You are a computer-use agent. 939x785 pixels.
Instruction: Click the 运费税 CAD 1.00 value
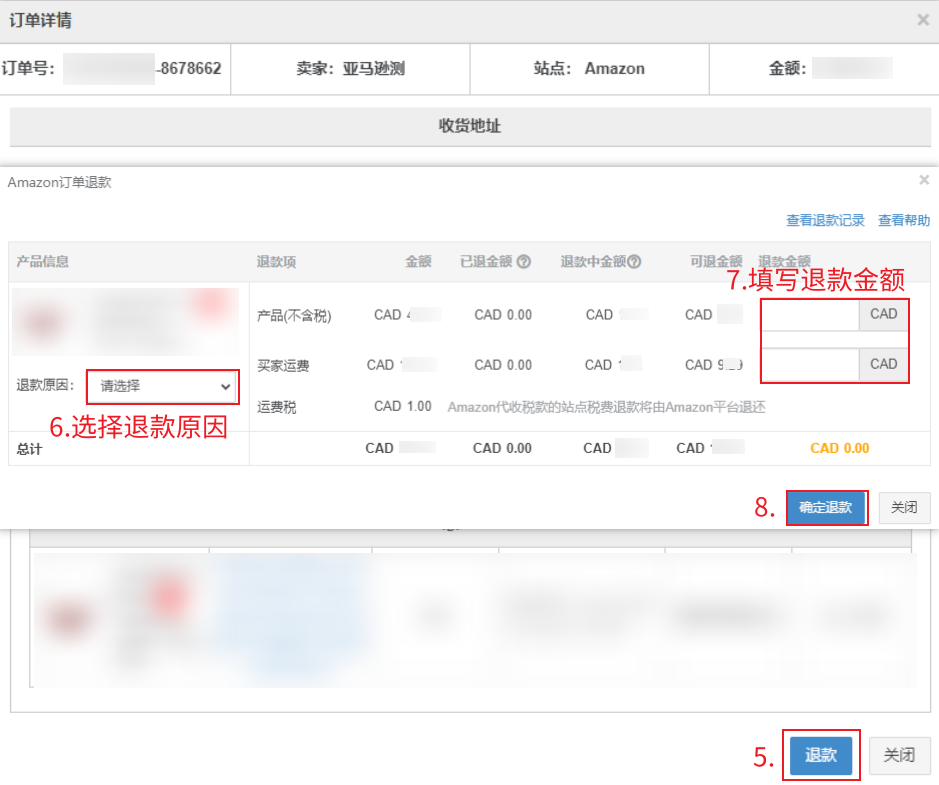(x=403, y=407)
